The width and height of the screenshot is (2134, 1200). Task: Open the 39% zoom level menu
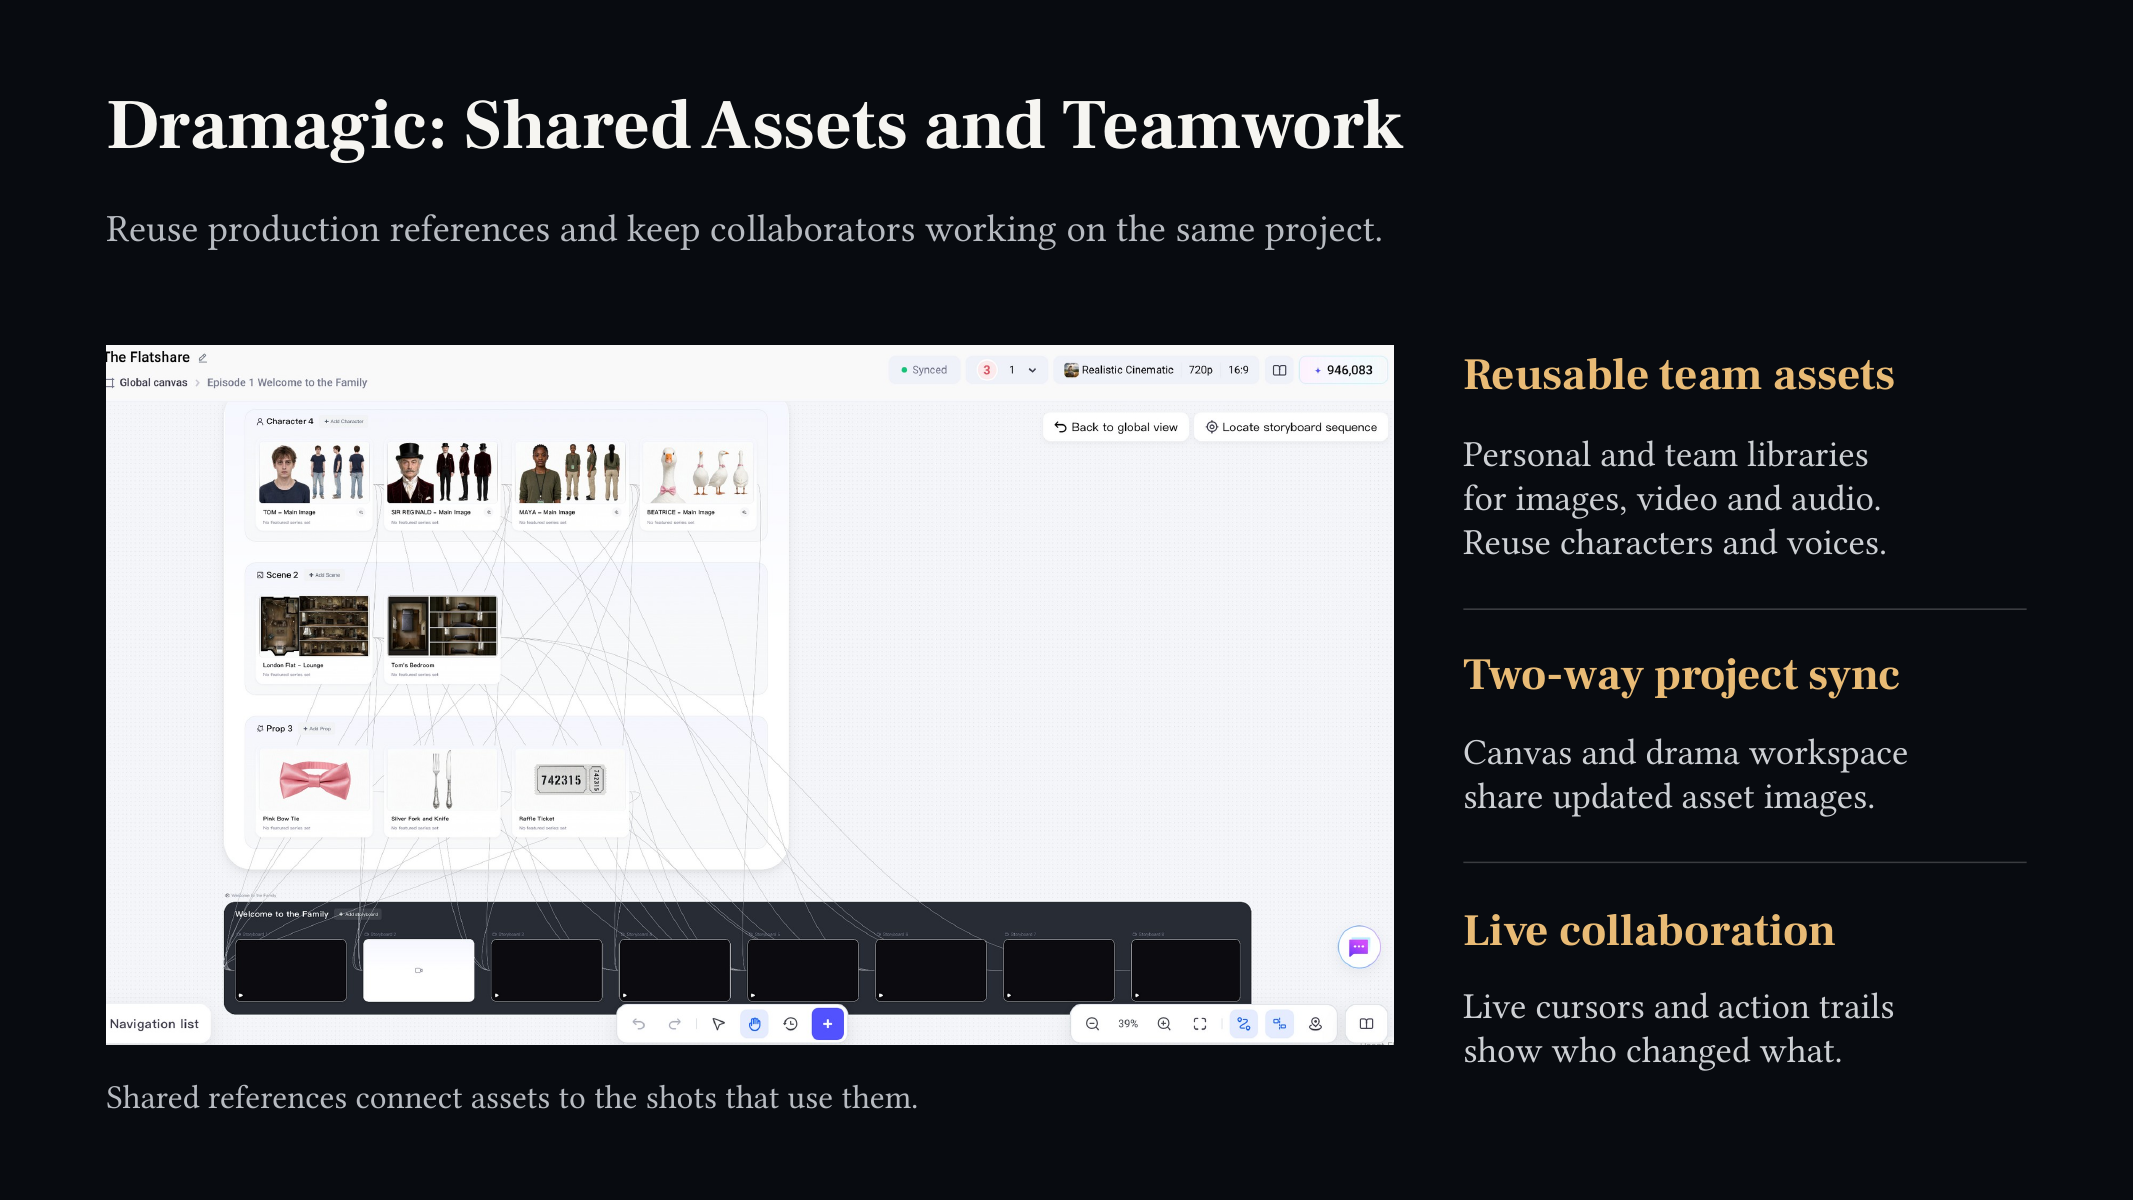pyautogui.click(x=1128, y=1024)
